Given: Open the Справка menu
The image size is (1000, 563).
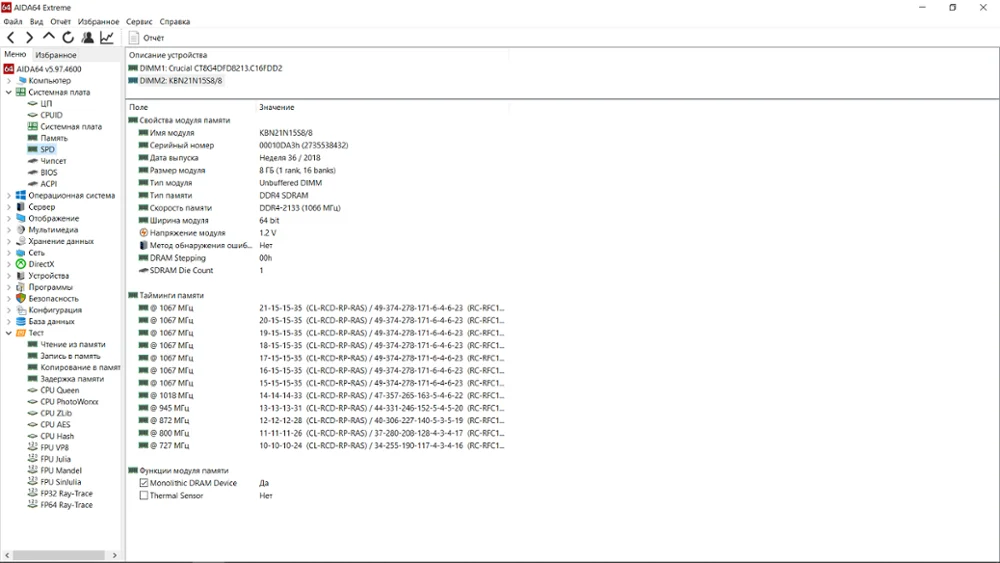Looking at the screenshot, I should pos(175,22).
